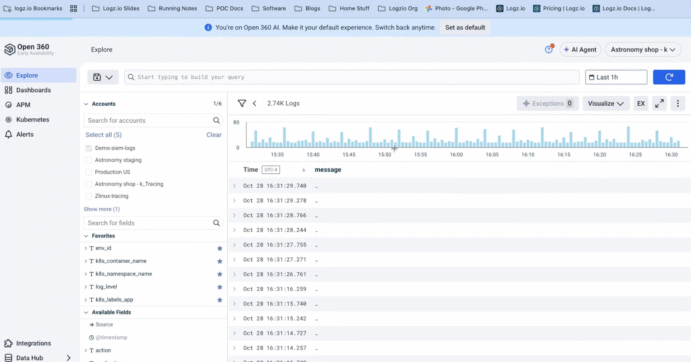
Task: Open bookmarks grid apps icon
Action: 74,8
